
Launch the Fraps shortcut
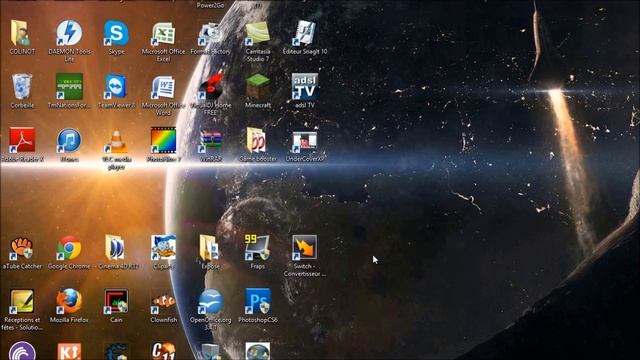point(257,247)
